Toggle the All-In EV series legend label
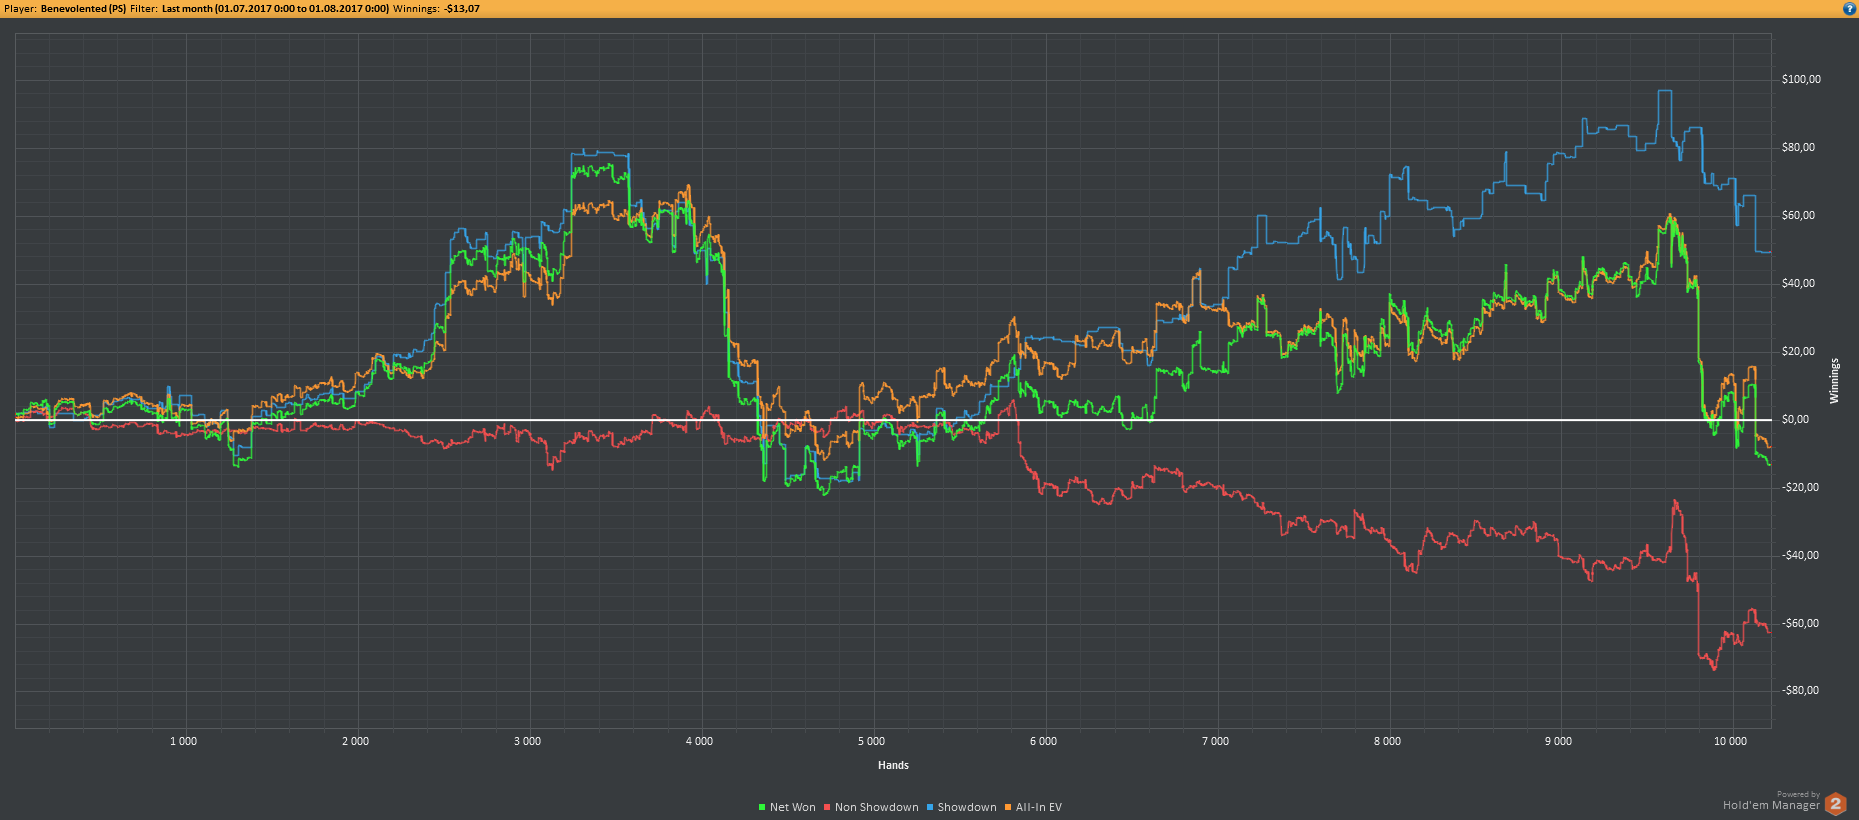Image resolution: width=1859 pixels, height=820 pixels. pos(1039,807)
